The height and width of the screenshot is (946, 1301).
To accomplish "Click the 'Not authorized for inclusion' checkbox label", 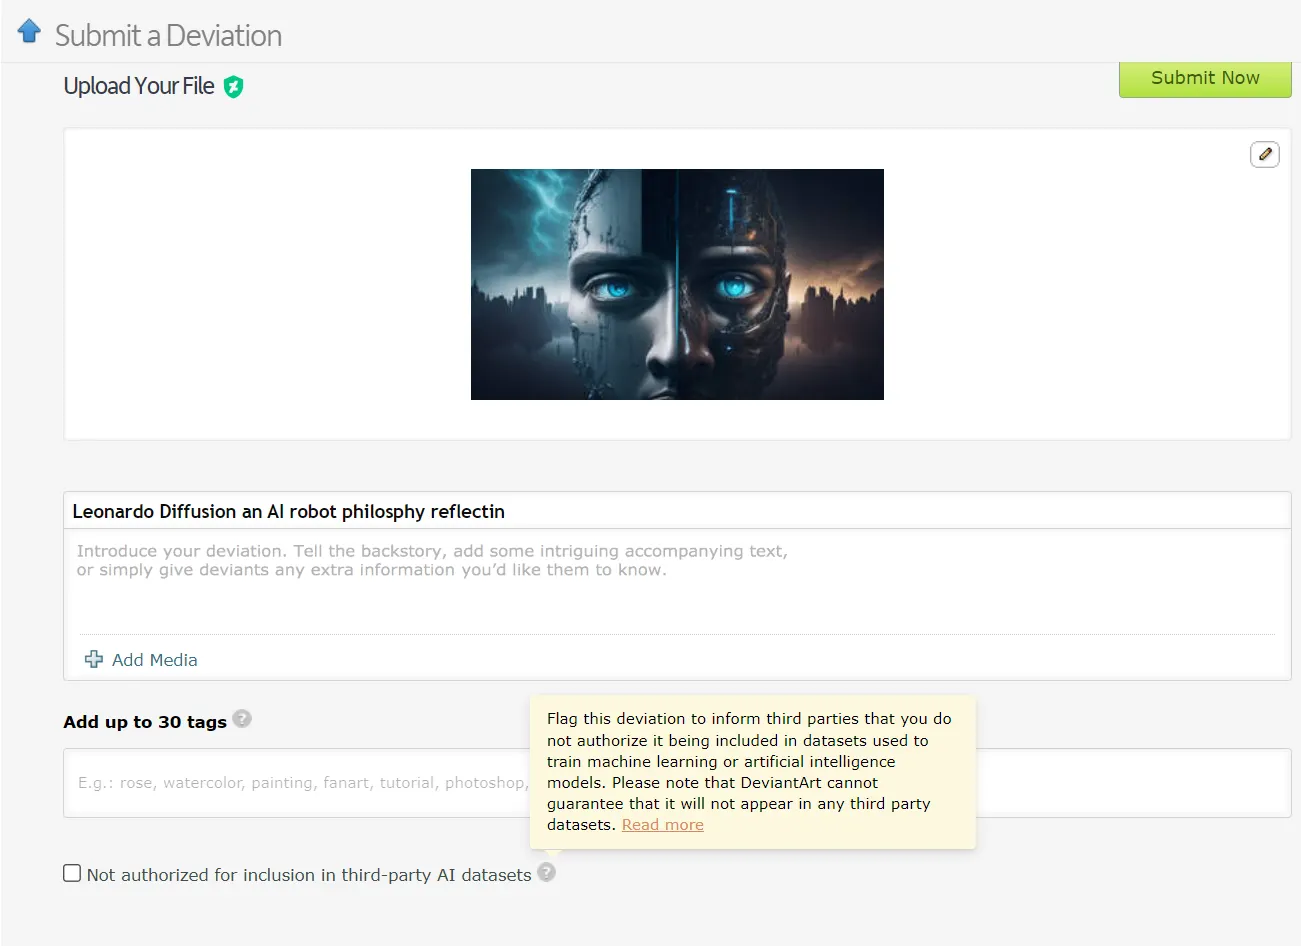I will coord(308,875).
